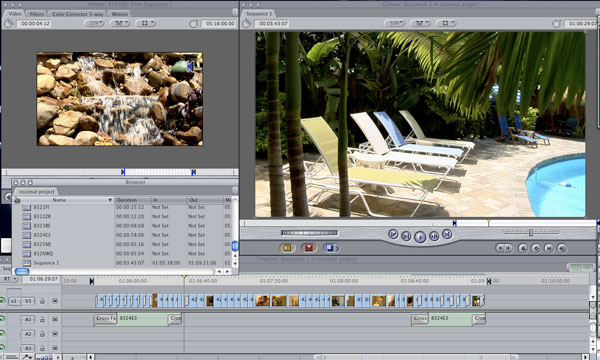The image size is (600, 360).
Task: Switch to Motion tab in Viewer
Action: (x=120, y=14)
